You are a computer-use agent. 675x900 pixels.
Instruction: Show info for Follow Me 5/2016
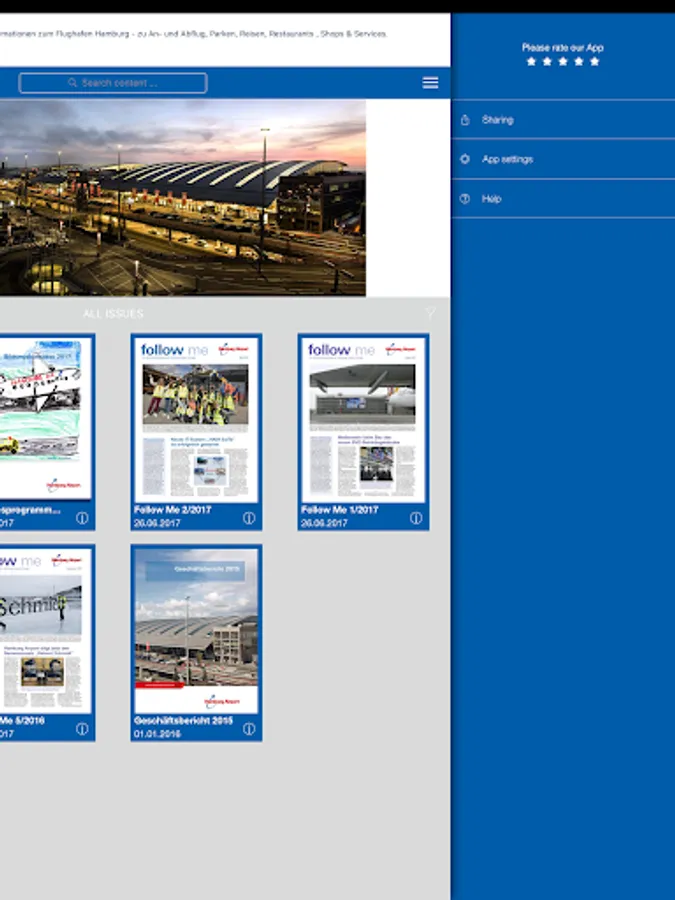tap(82, 728)
